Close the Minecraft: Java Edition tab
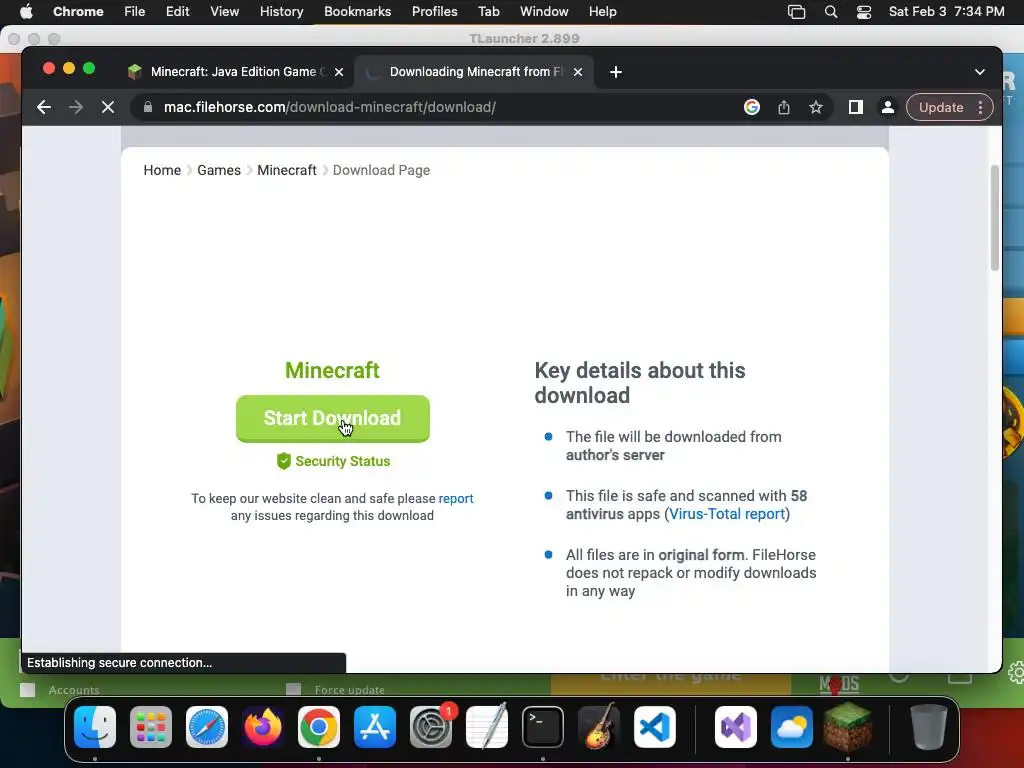 (339, 72)
